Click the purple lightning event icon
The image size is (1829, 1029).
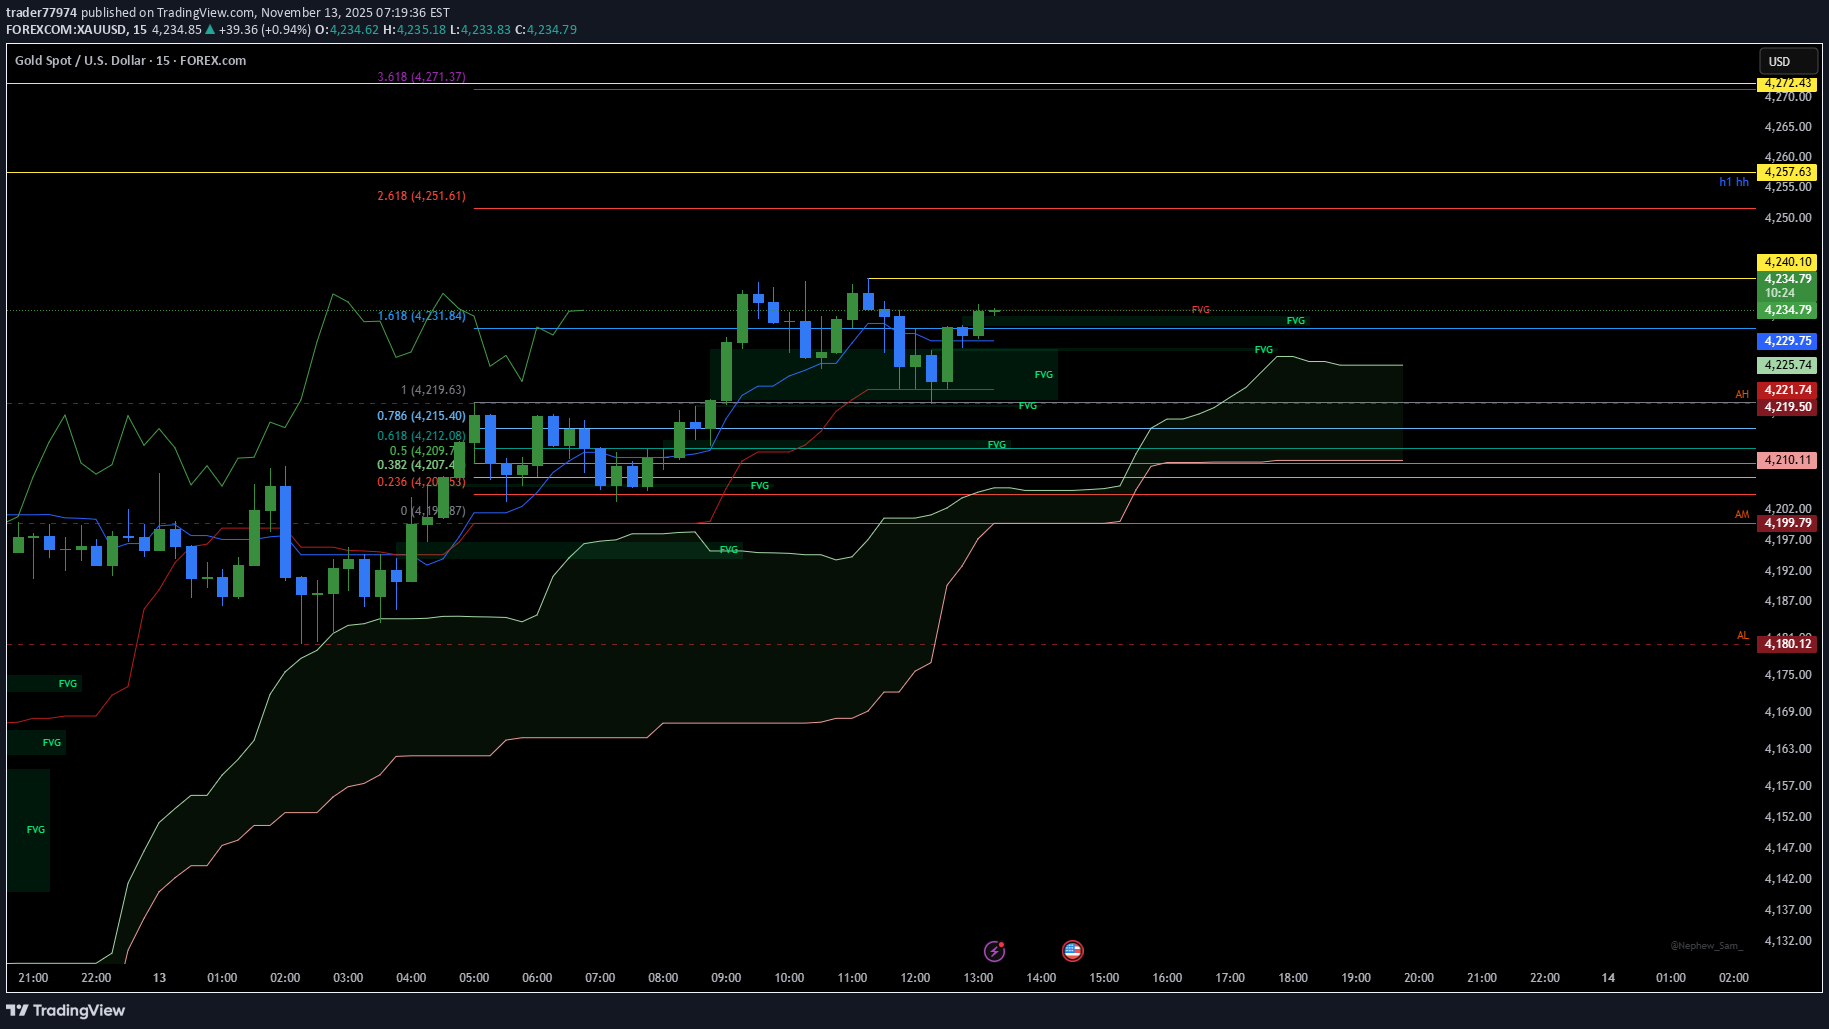click(993, 950)
